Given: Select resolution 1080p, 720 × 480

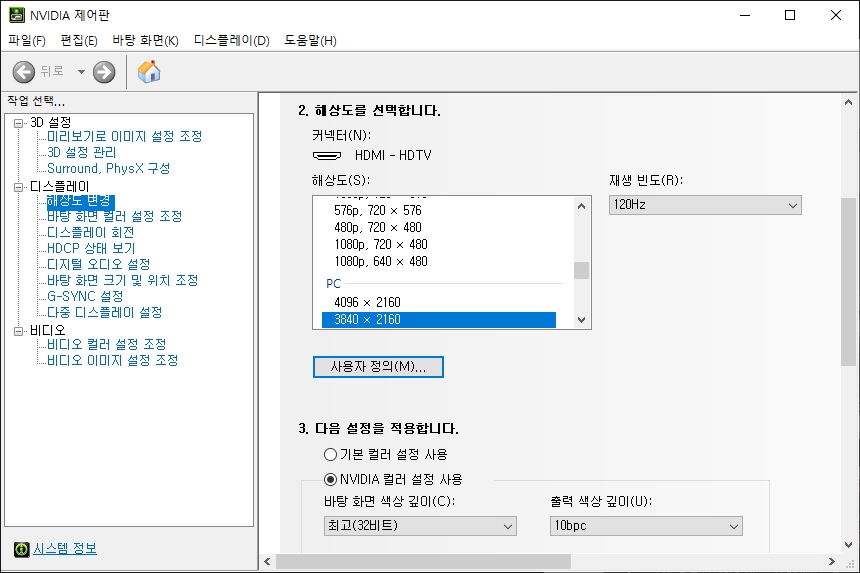Looking at the screenshot, I should [381, 245].
